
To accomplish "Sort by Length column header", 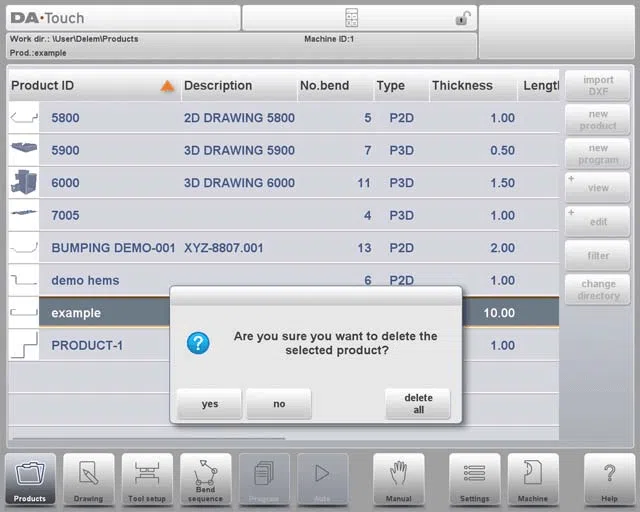I will pyautogui.click(x=539, y=86).
